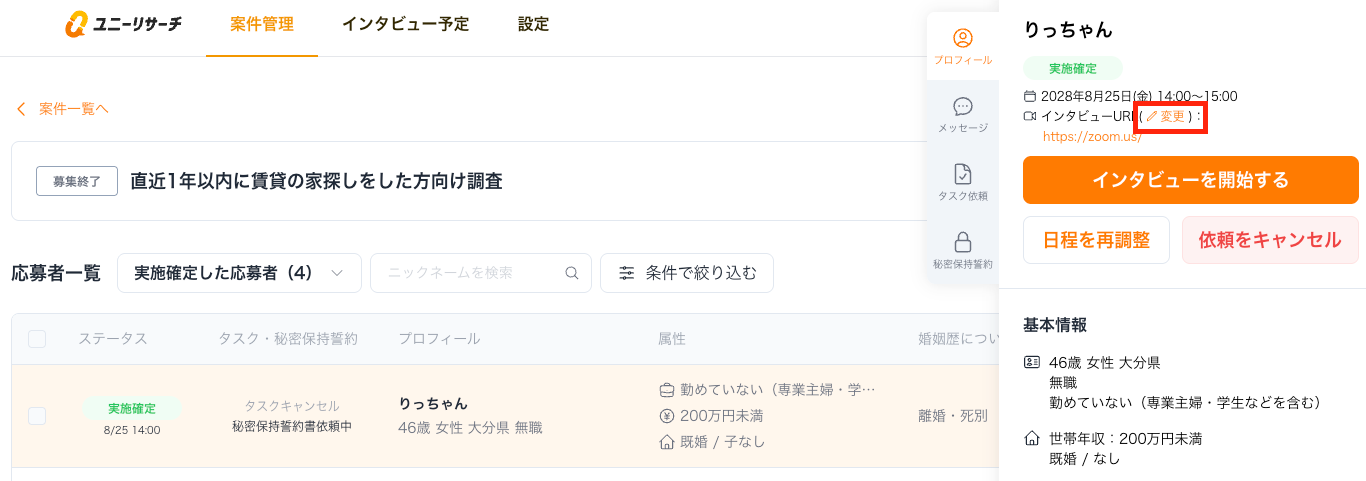The width and height of the screenshot is (1366, 481).
Task: Click the search magnifier icon
Action: point(572,273)
